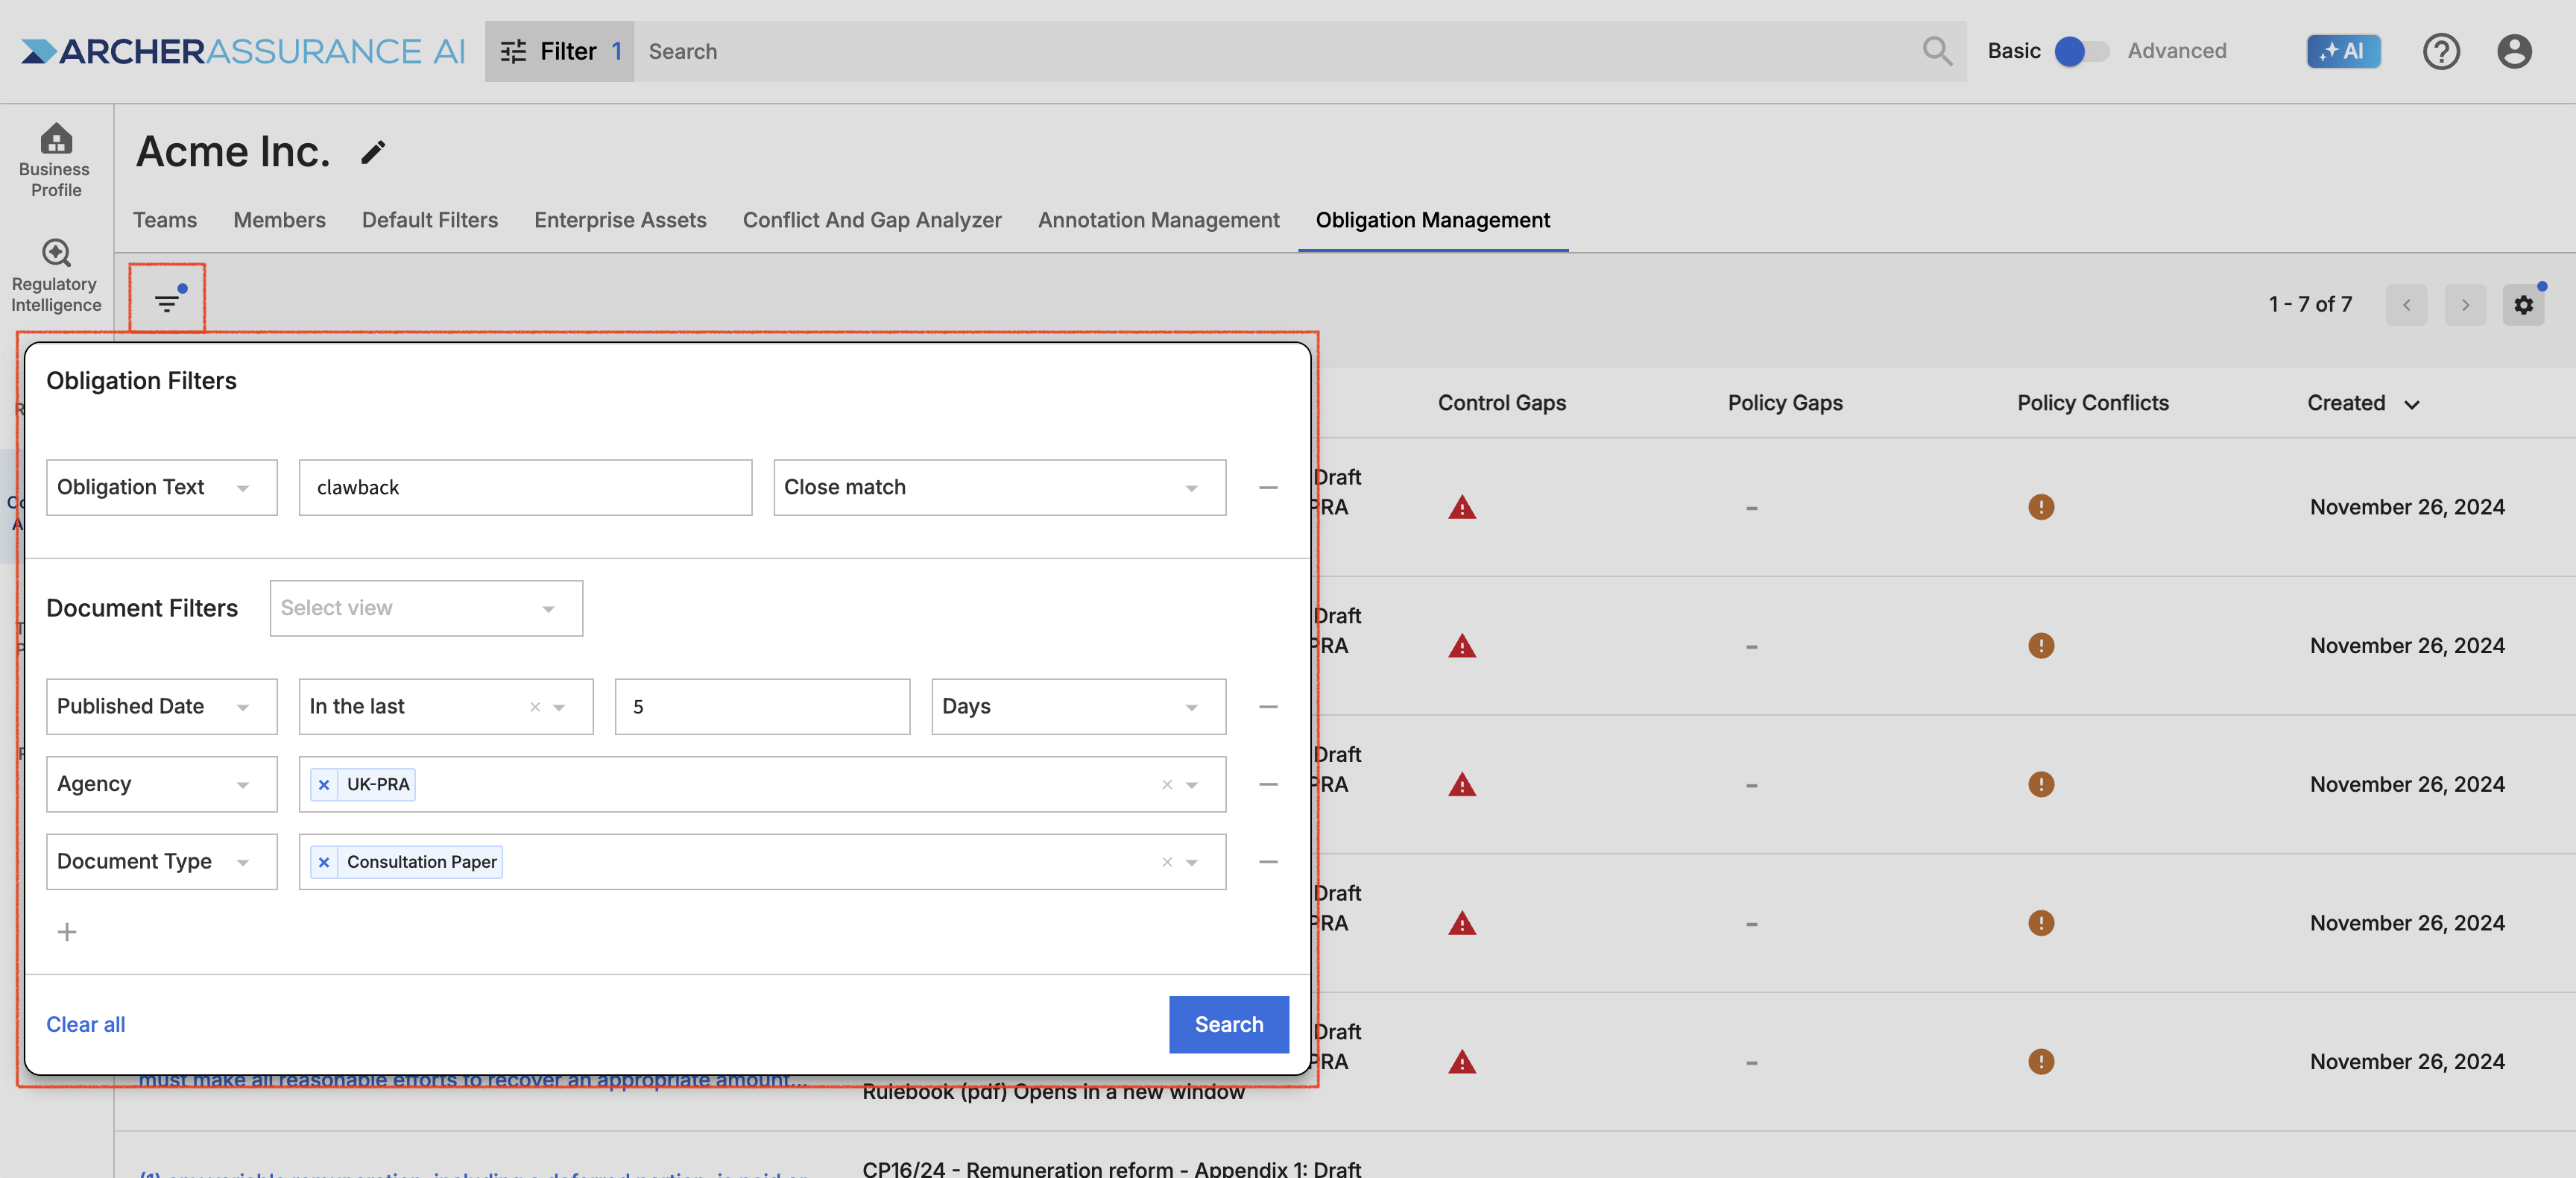The image size is (2576, 1178).
Task: Click the Policy Gaps column header
Action: 1785,403
